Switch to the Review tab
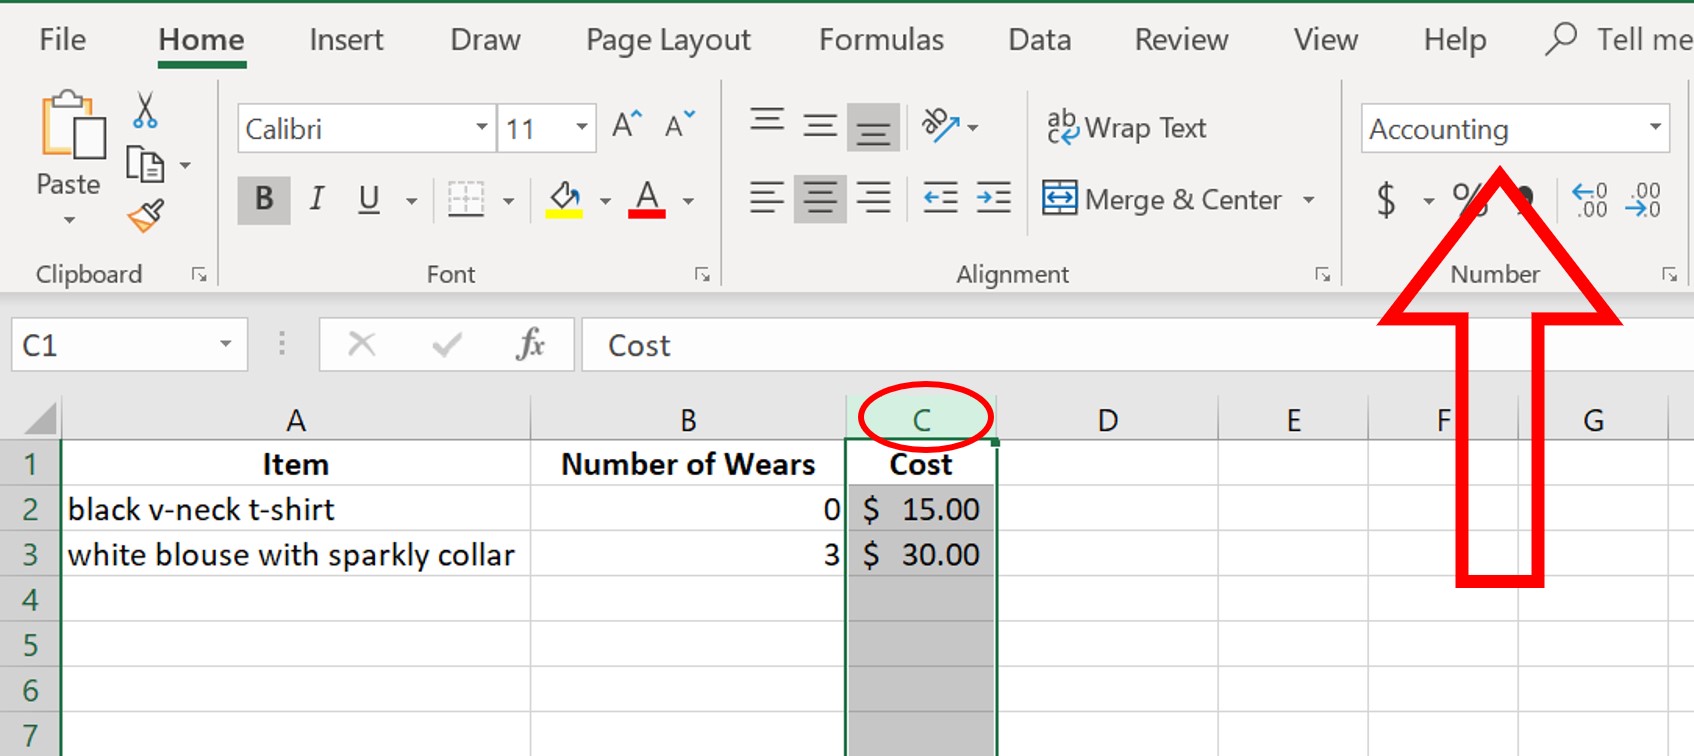 (1181, 39)
